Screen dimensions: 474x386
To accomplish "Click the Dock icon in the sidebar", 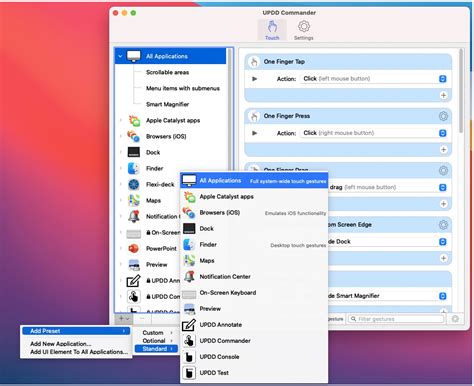I will point(134,152).
